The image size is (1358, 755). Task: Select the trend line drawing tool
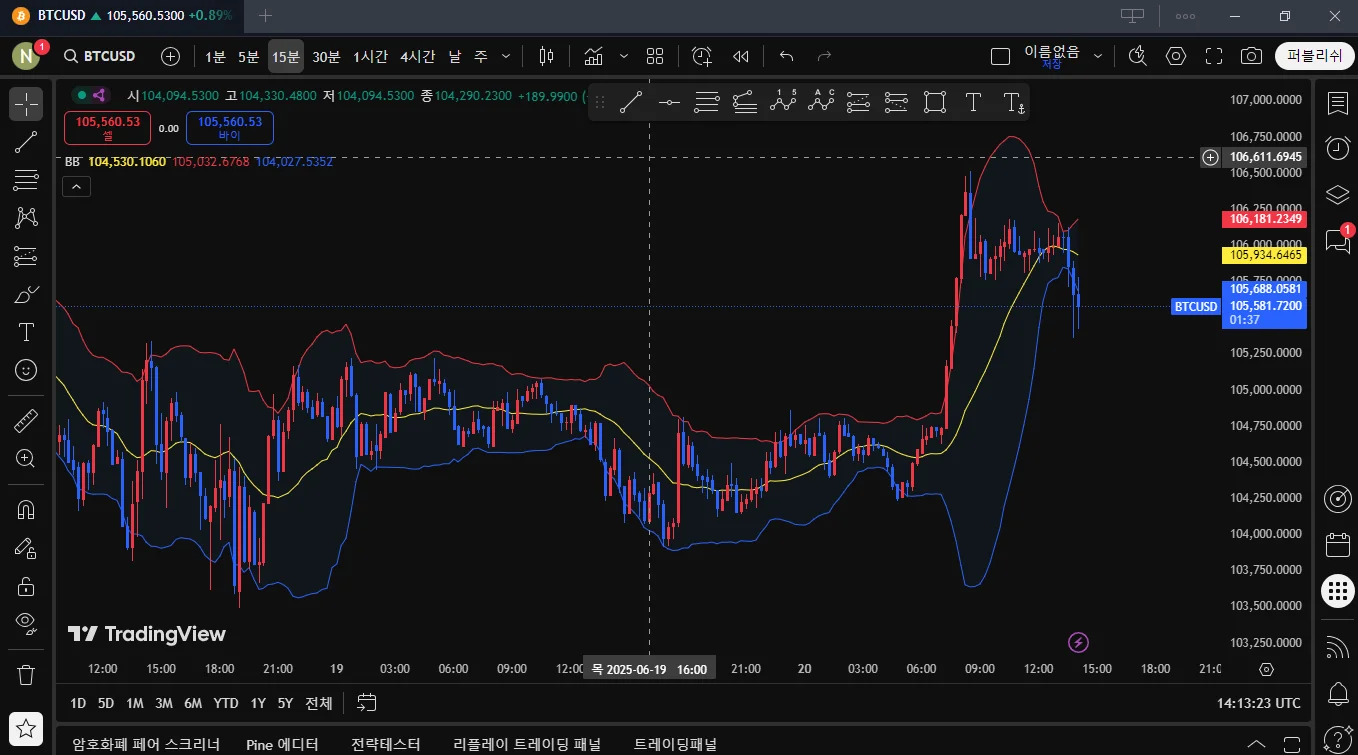pos(26,142)
